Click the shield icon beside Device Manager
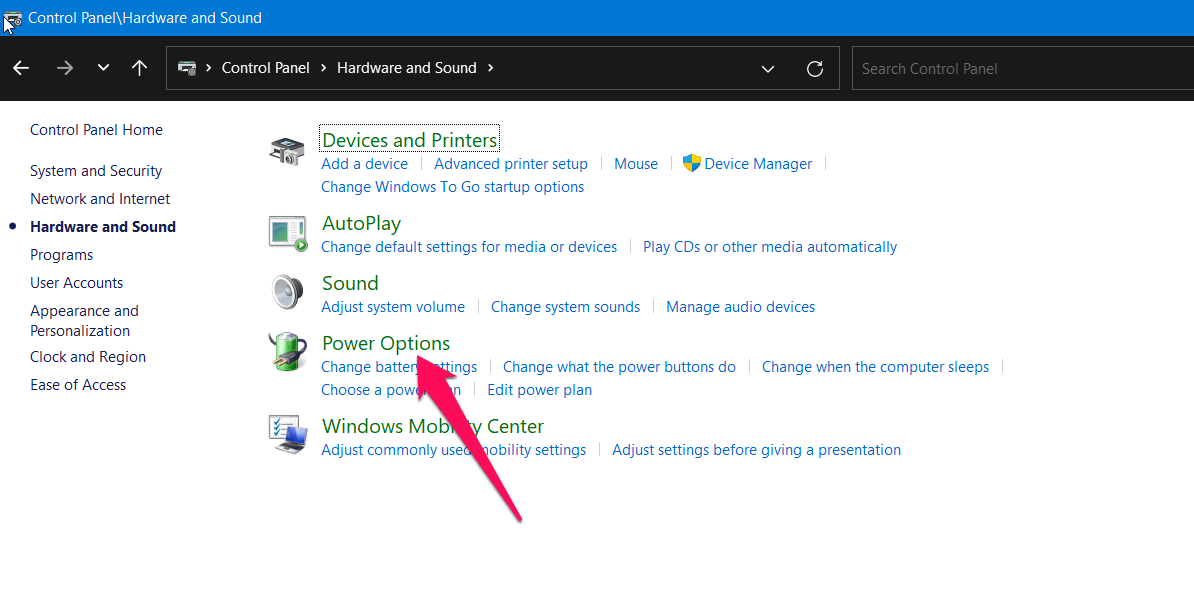The width and height of the screenshot is (1194, 593). 691,163
